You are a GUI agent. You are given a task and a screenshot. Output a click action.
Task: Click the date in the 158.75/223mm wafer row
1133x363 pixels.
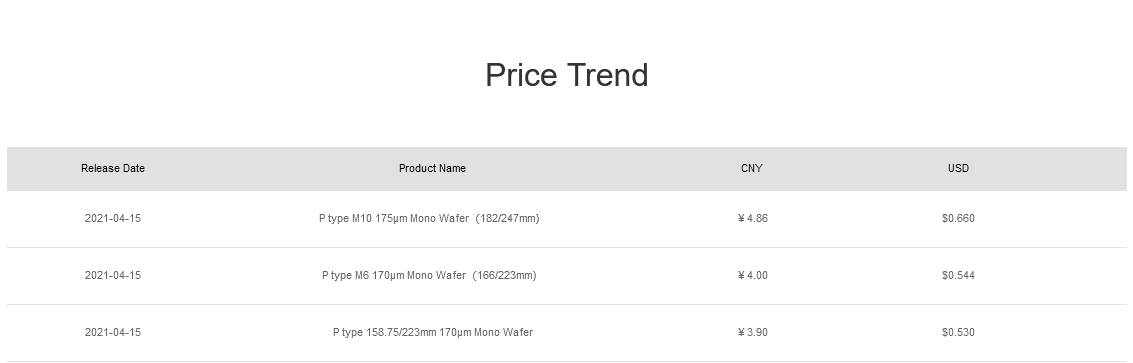pyautogui.click(x=113, y=333)
